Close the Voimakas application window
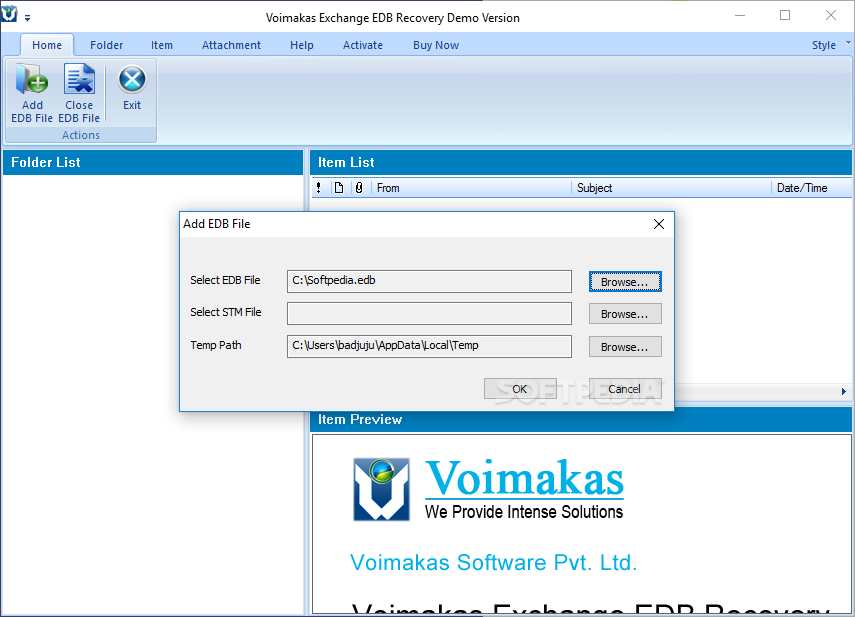Viewport: 855px width, 617px height. 831,15
